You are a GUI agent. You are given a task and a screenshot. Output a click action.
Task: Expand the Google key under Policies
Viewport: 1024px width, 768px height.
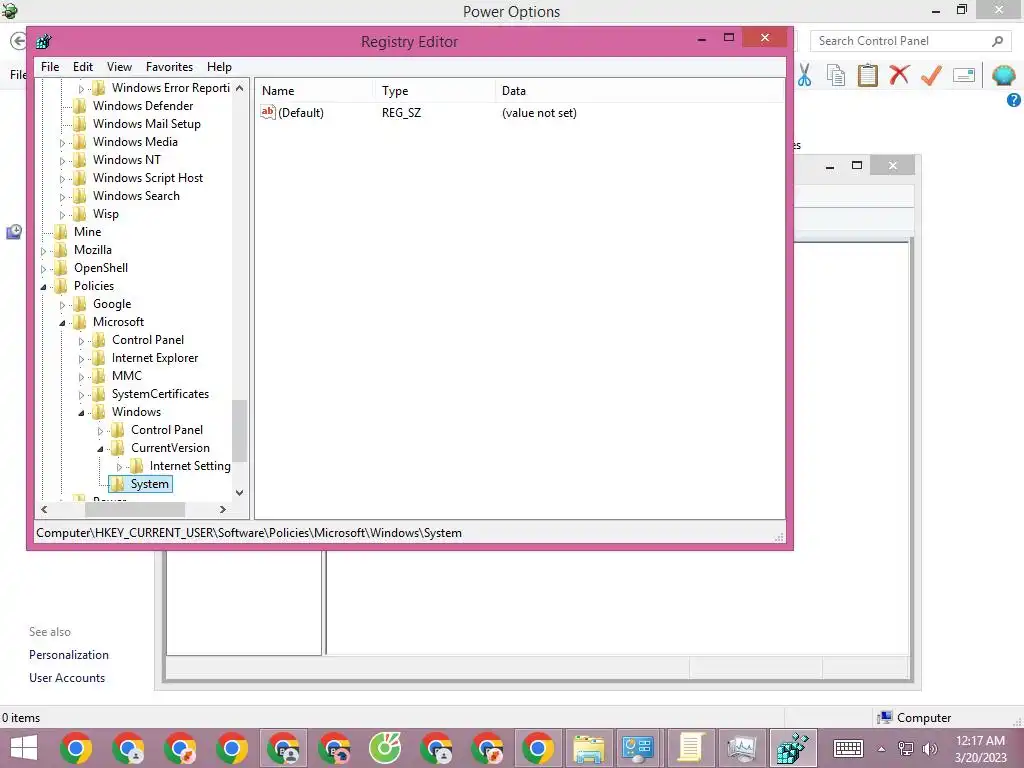point(62,305)
